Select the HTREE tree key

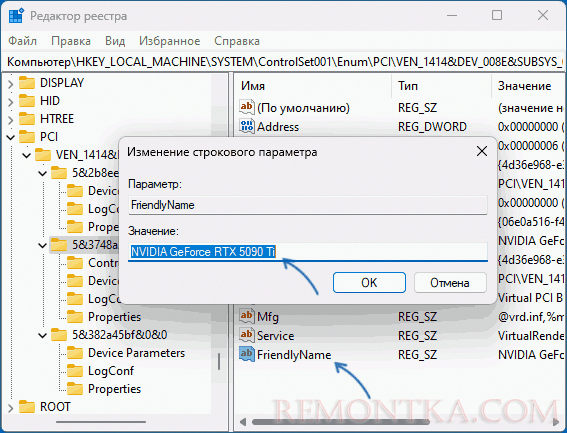click(x=57, y=119)
